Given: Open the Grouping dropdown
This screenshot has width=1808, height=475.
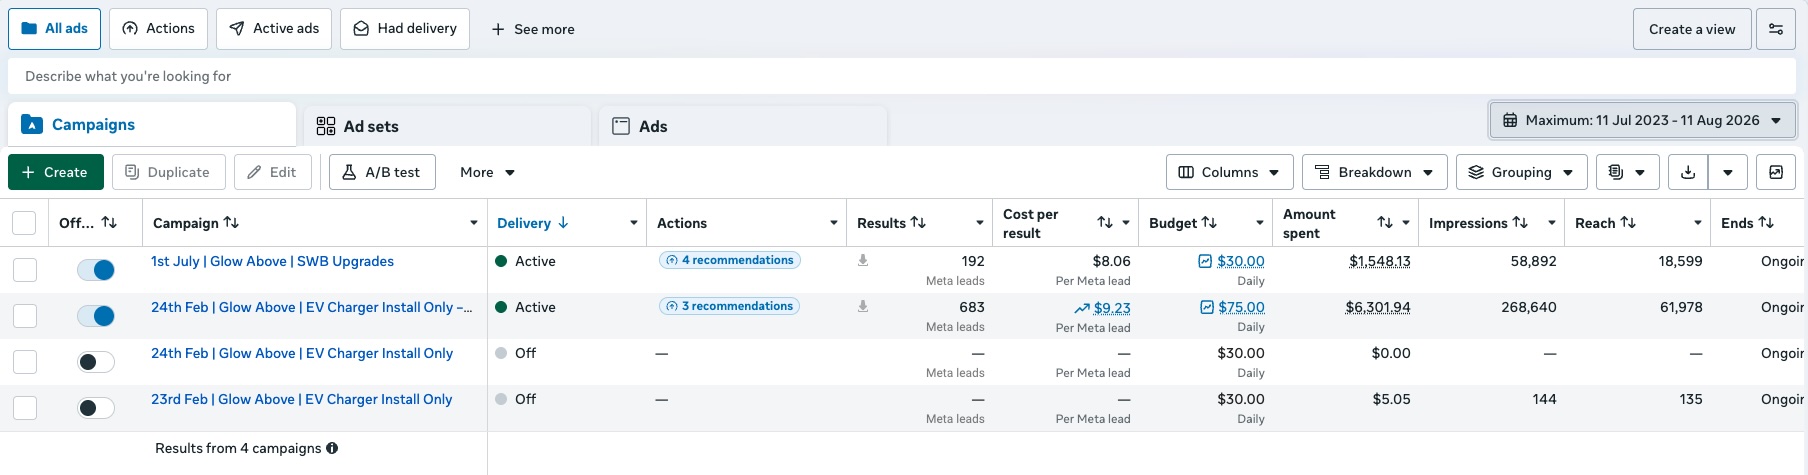Looking at the screenshot, I should click(1522, 172).
